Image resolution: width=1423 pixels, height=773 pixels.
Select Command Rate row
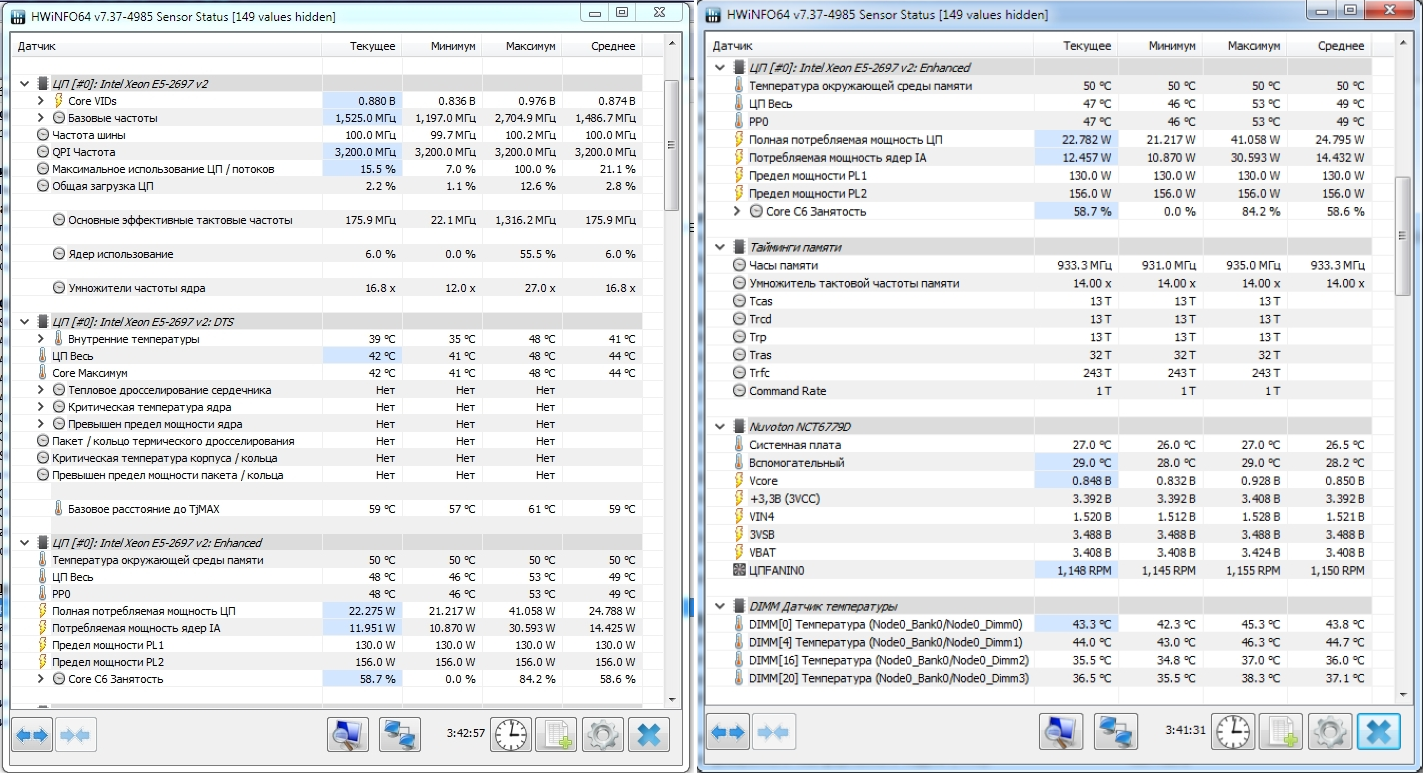1040,391
